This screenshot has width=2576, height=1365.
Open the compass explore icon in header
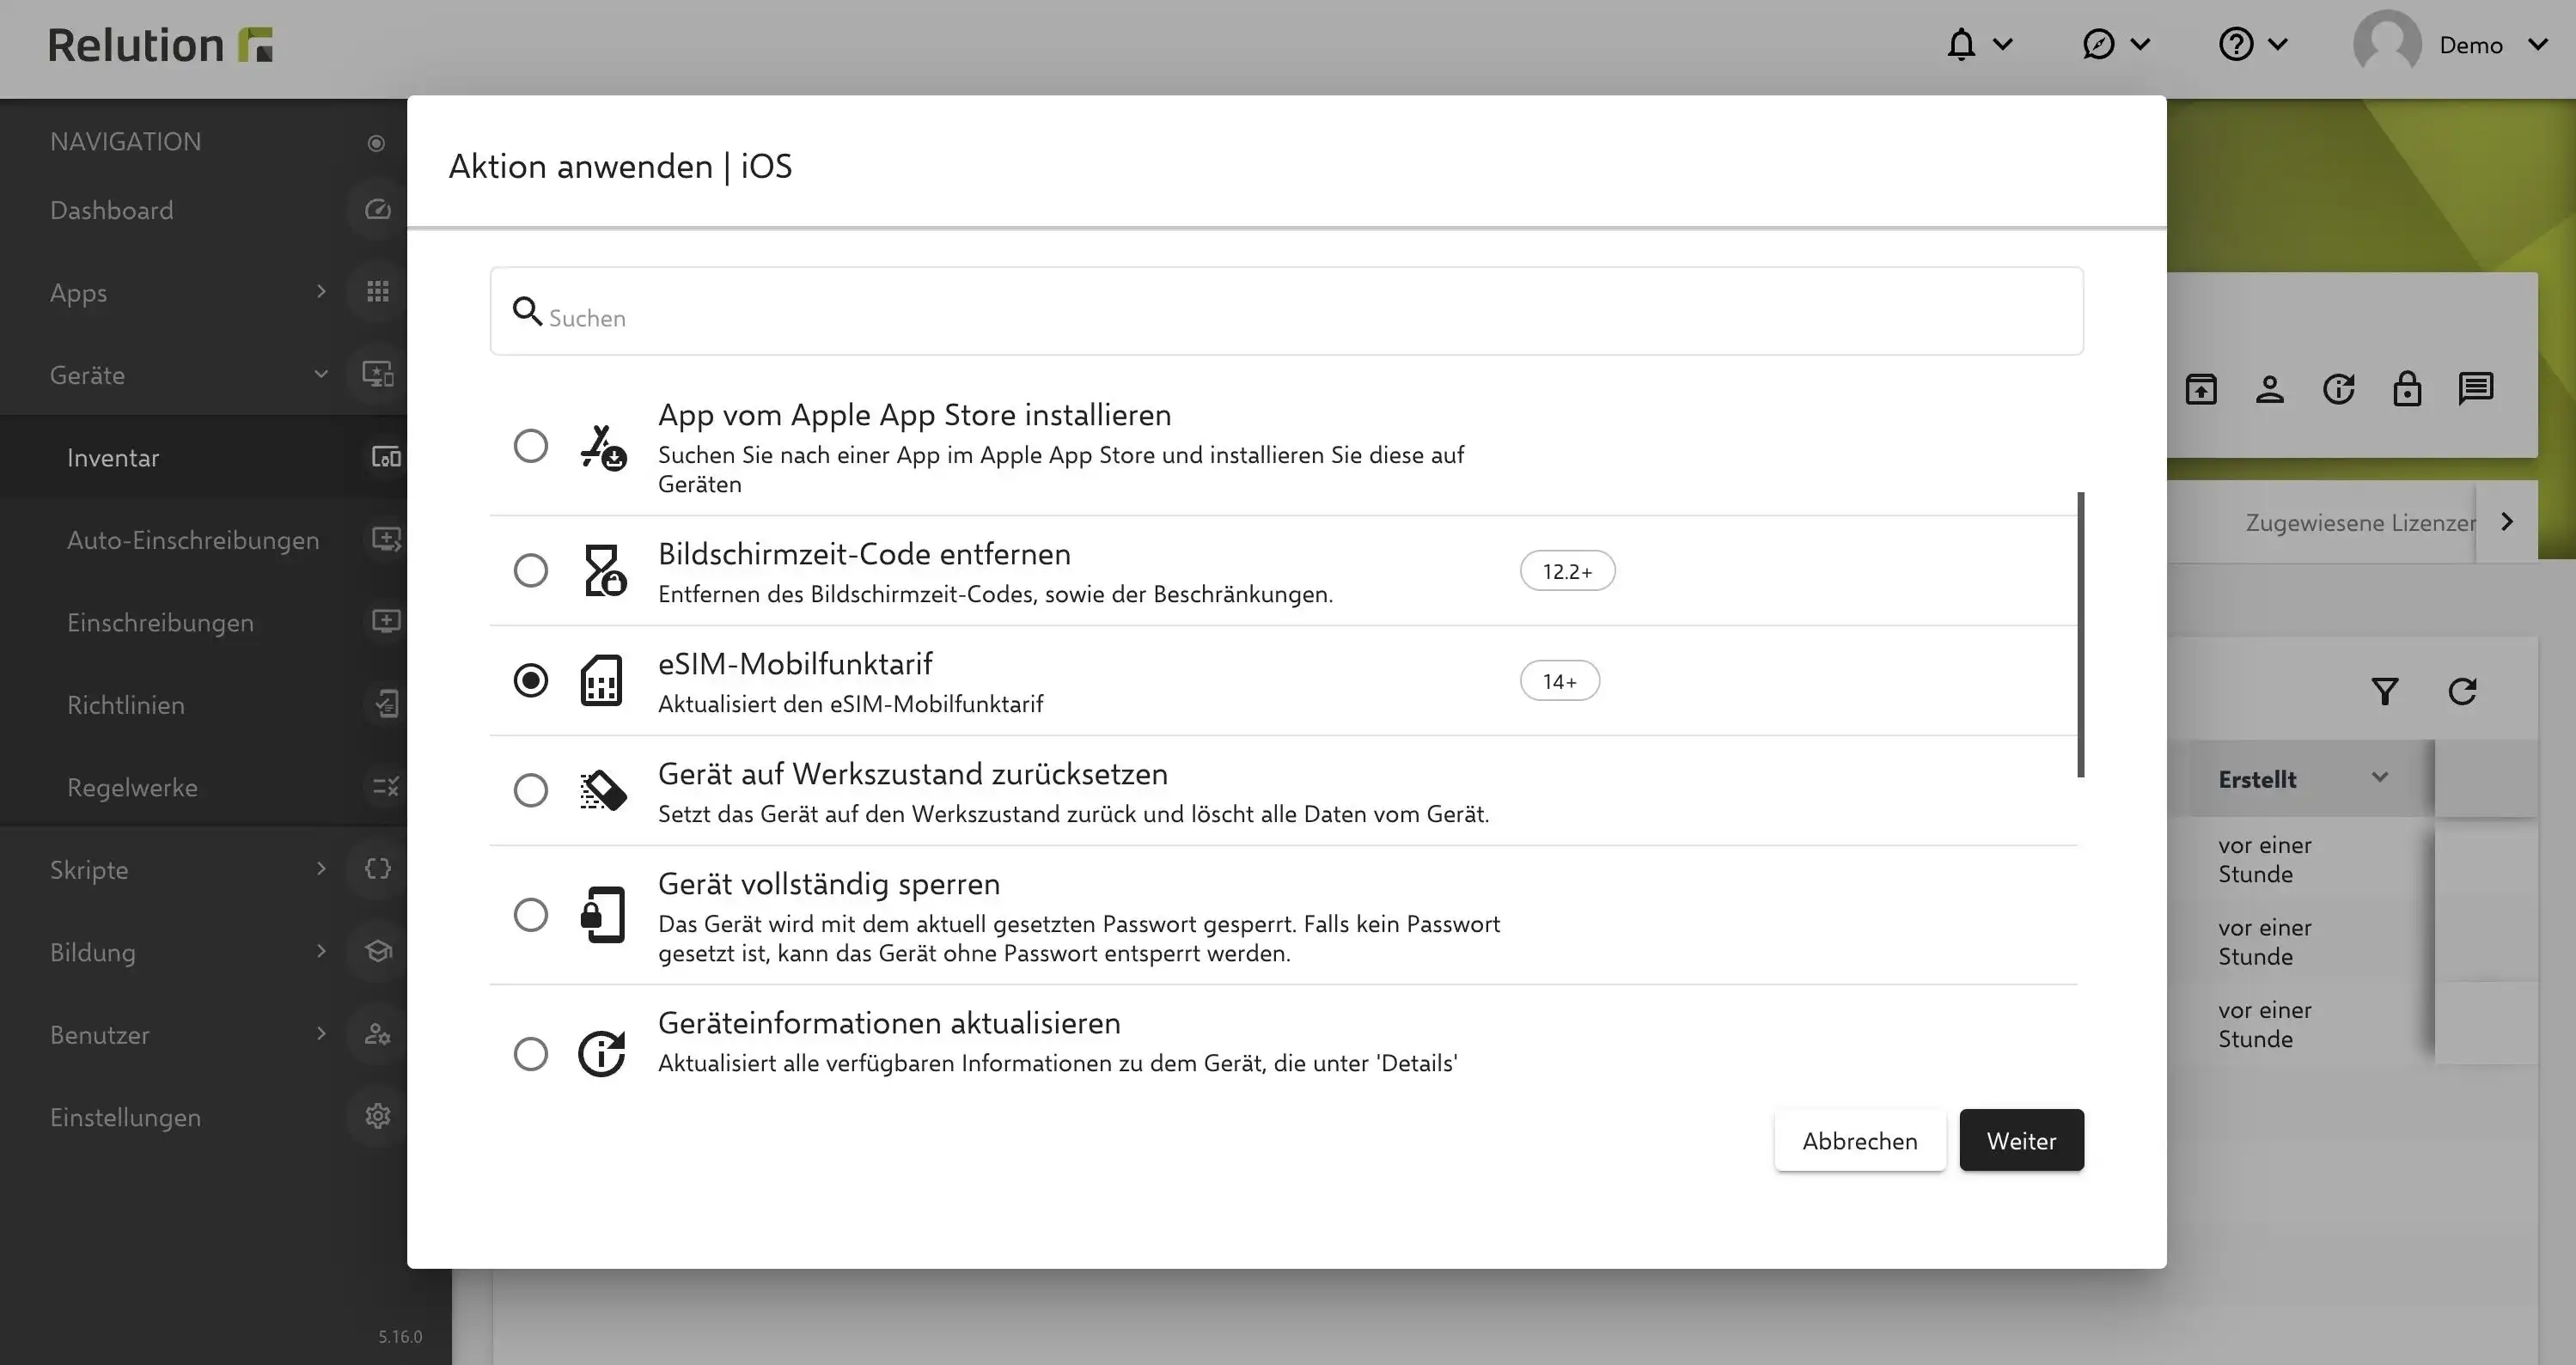2098,44
